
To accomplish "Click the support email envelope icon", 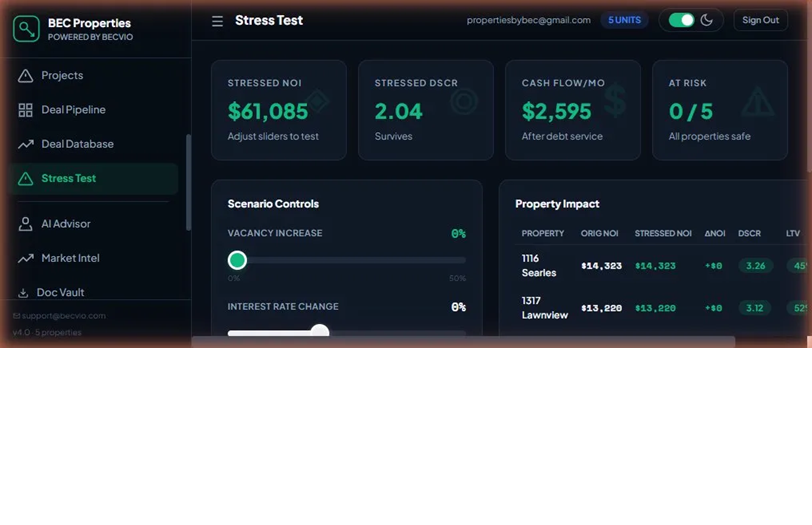I will [16, 316].
